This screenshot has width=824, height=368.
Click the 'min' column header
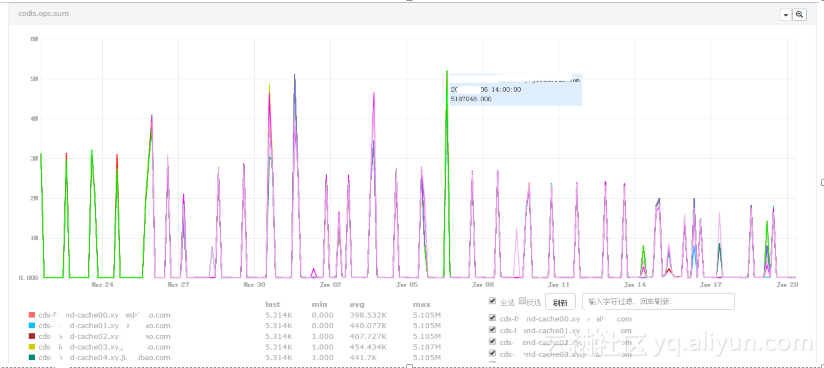[x=319, y=304]
